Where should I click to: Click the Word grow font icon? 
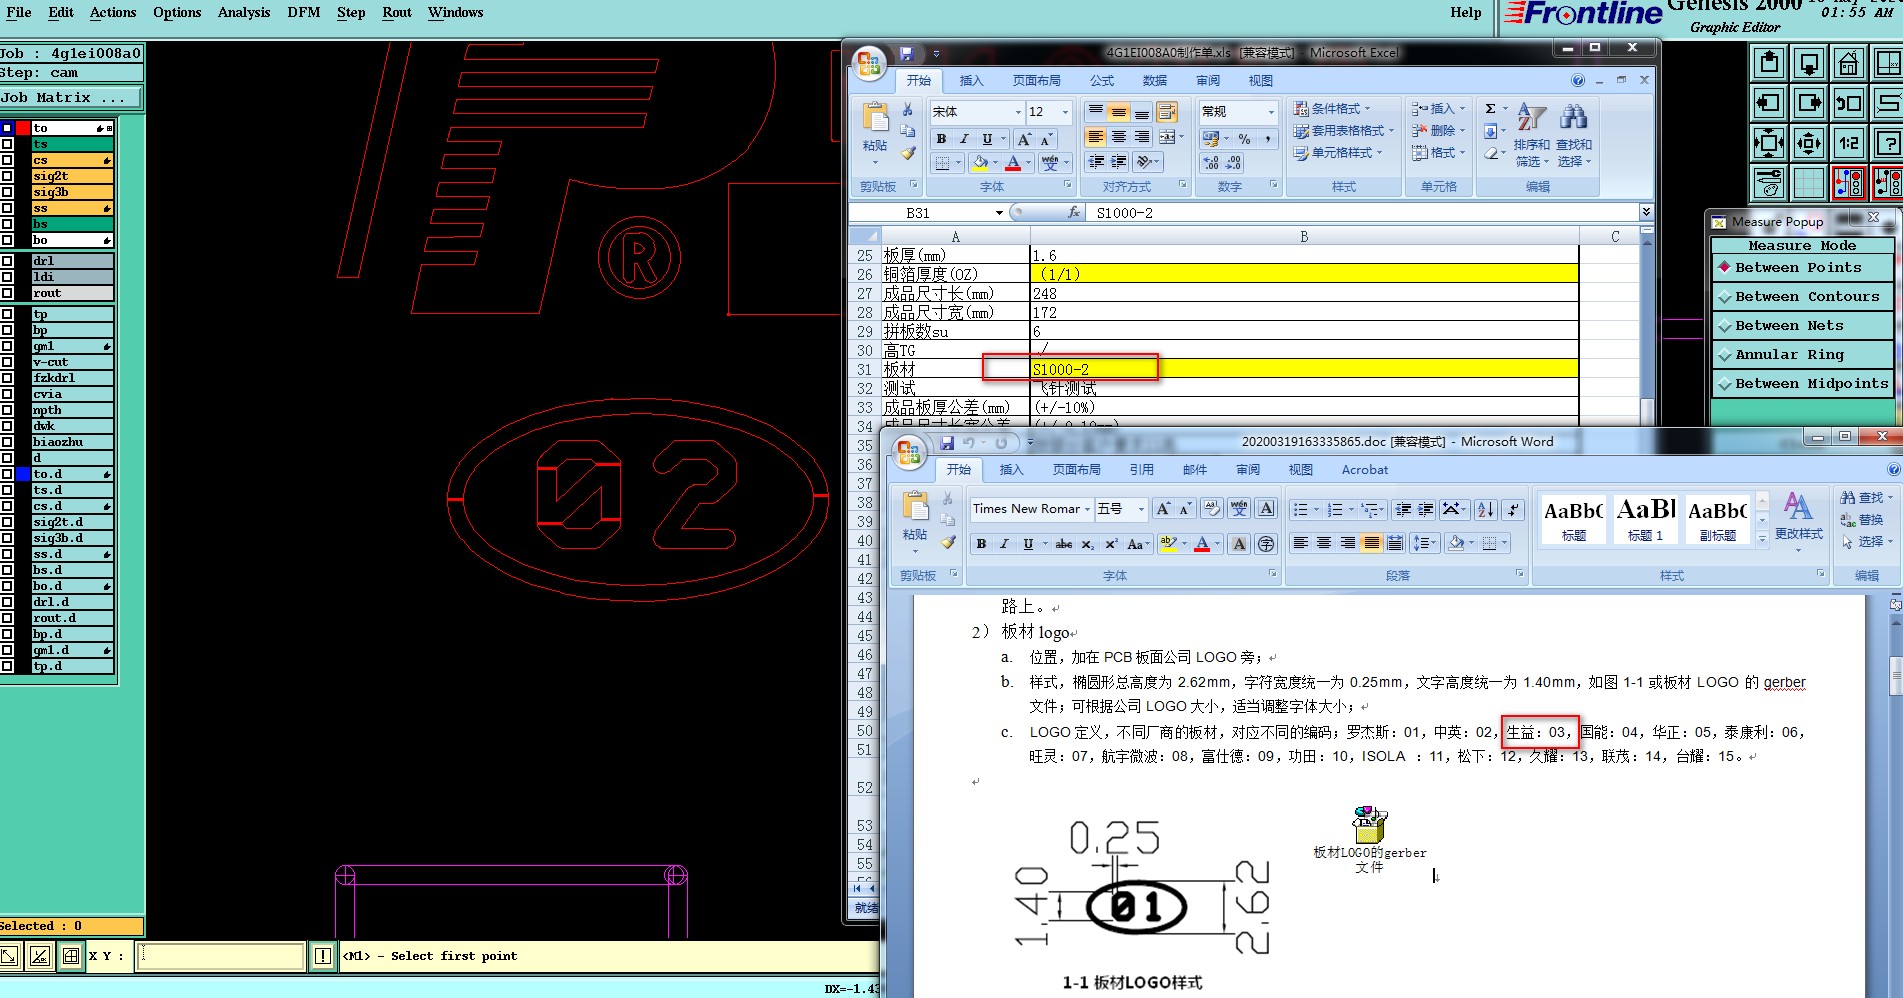[x=1163, y=509]
